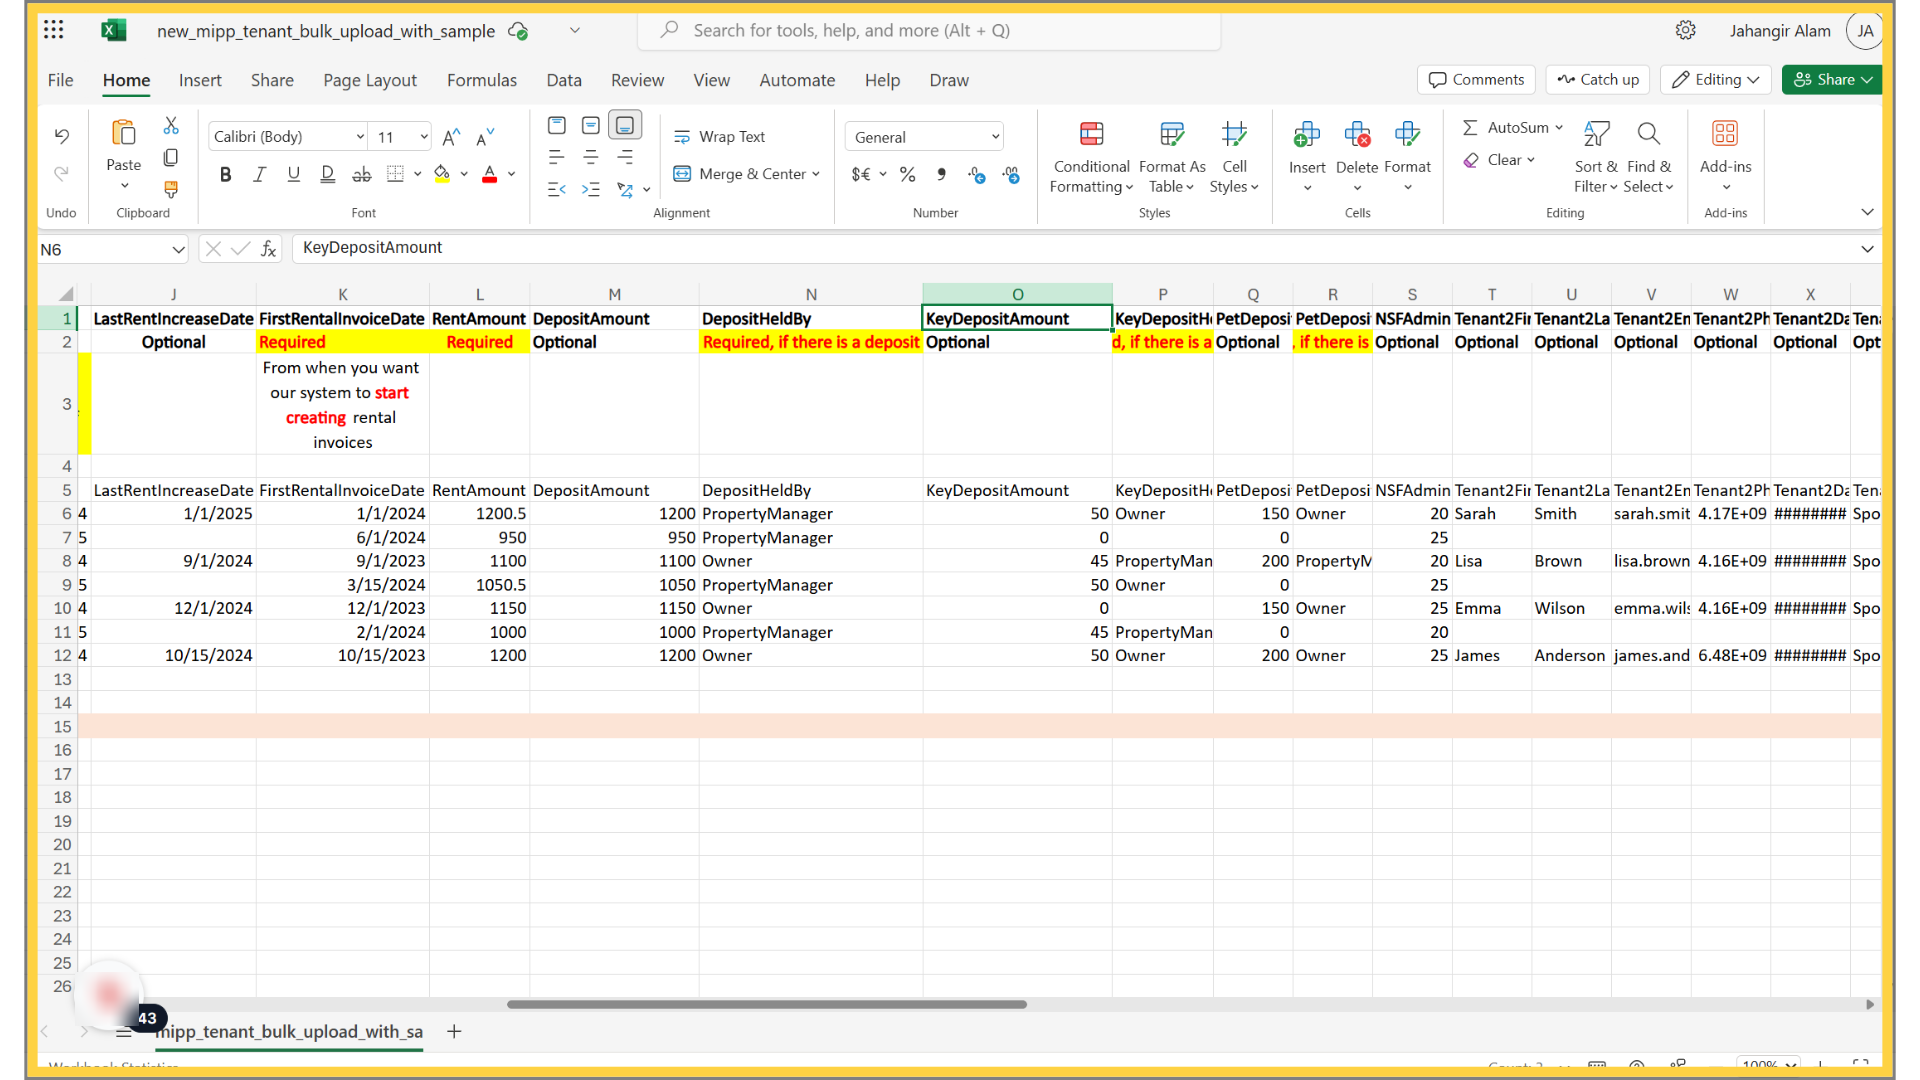1920x1080 pixels.
Task: Increase font size with the larger A icon
Action: [452, 136]
